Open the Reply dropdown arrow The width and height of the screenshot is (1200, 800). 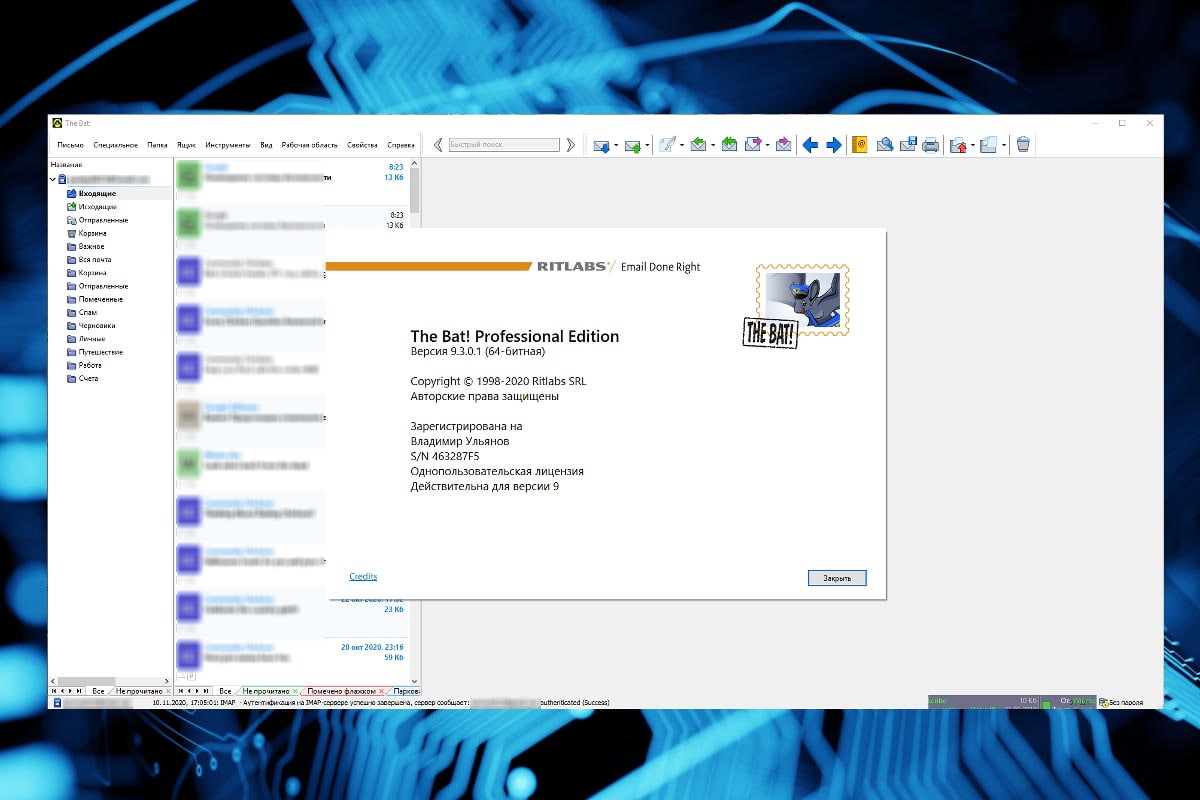tap(713, 146)
